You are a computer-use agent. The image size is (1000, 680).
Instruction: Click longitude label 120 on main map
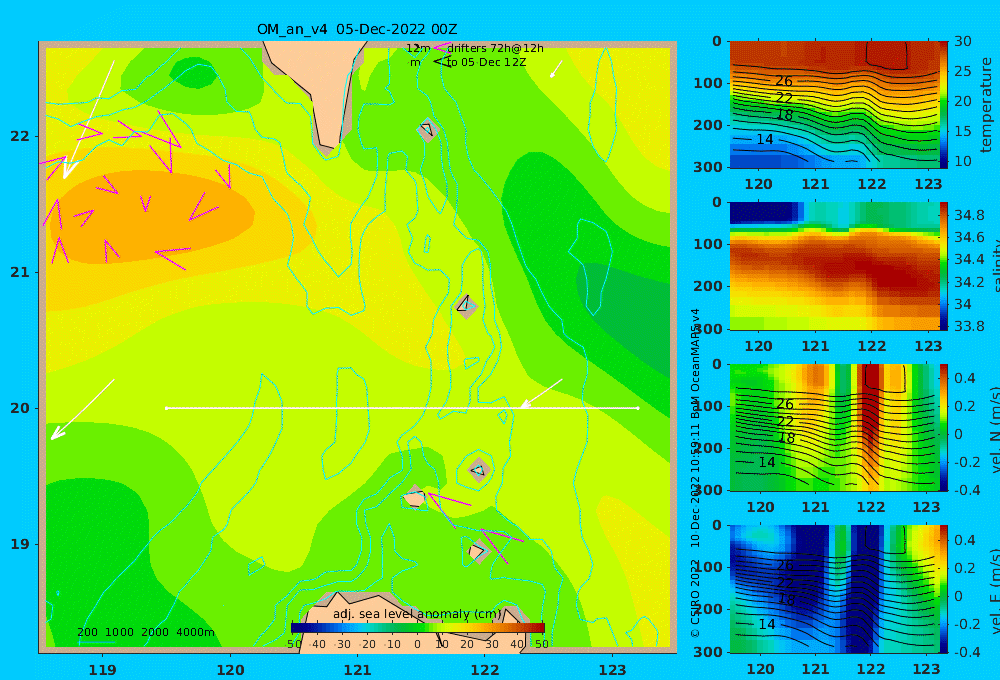230,670
